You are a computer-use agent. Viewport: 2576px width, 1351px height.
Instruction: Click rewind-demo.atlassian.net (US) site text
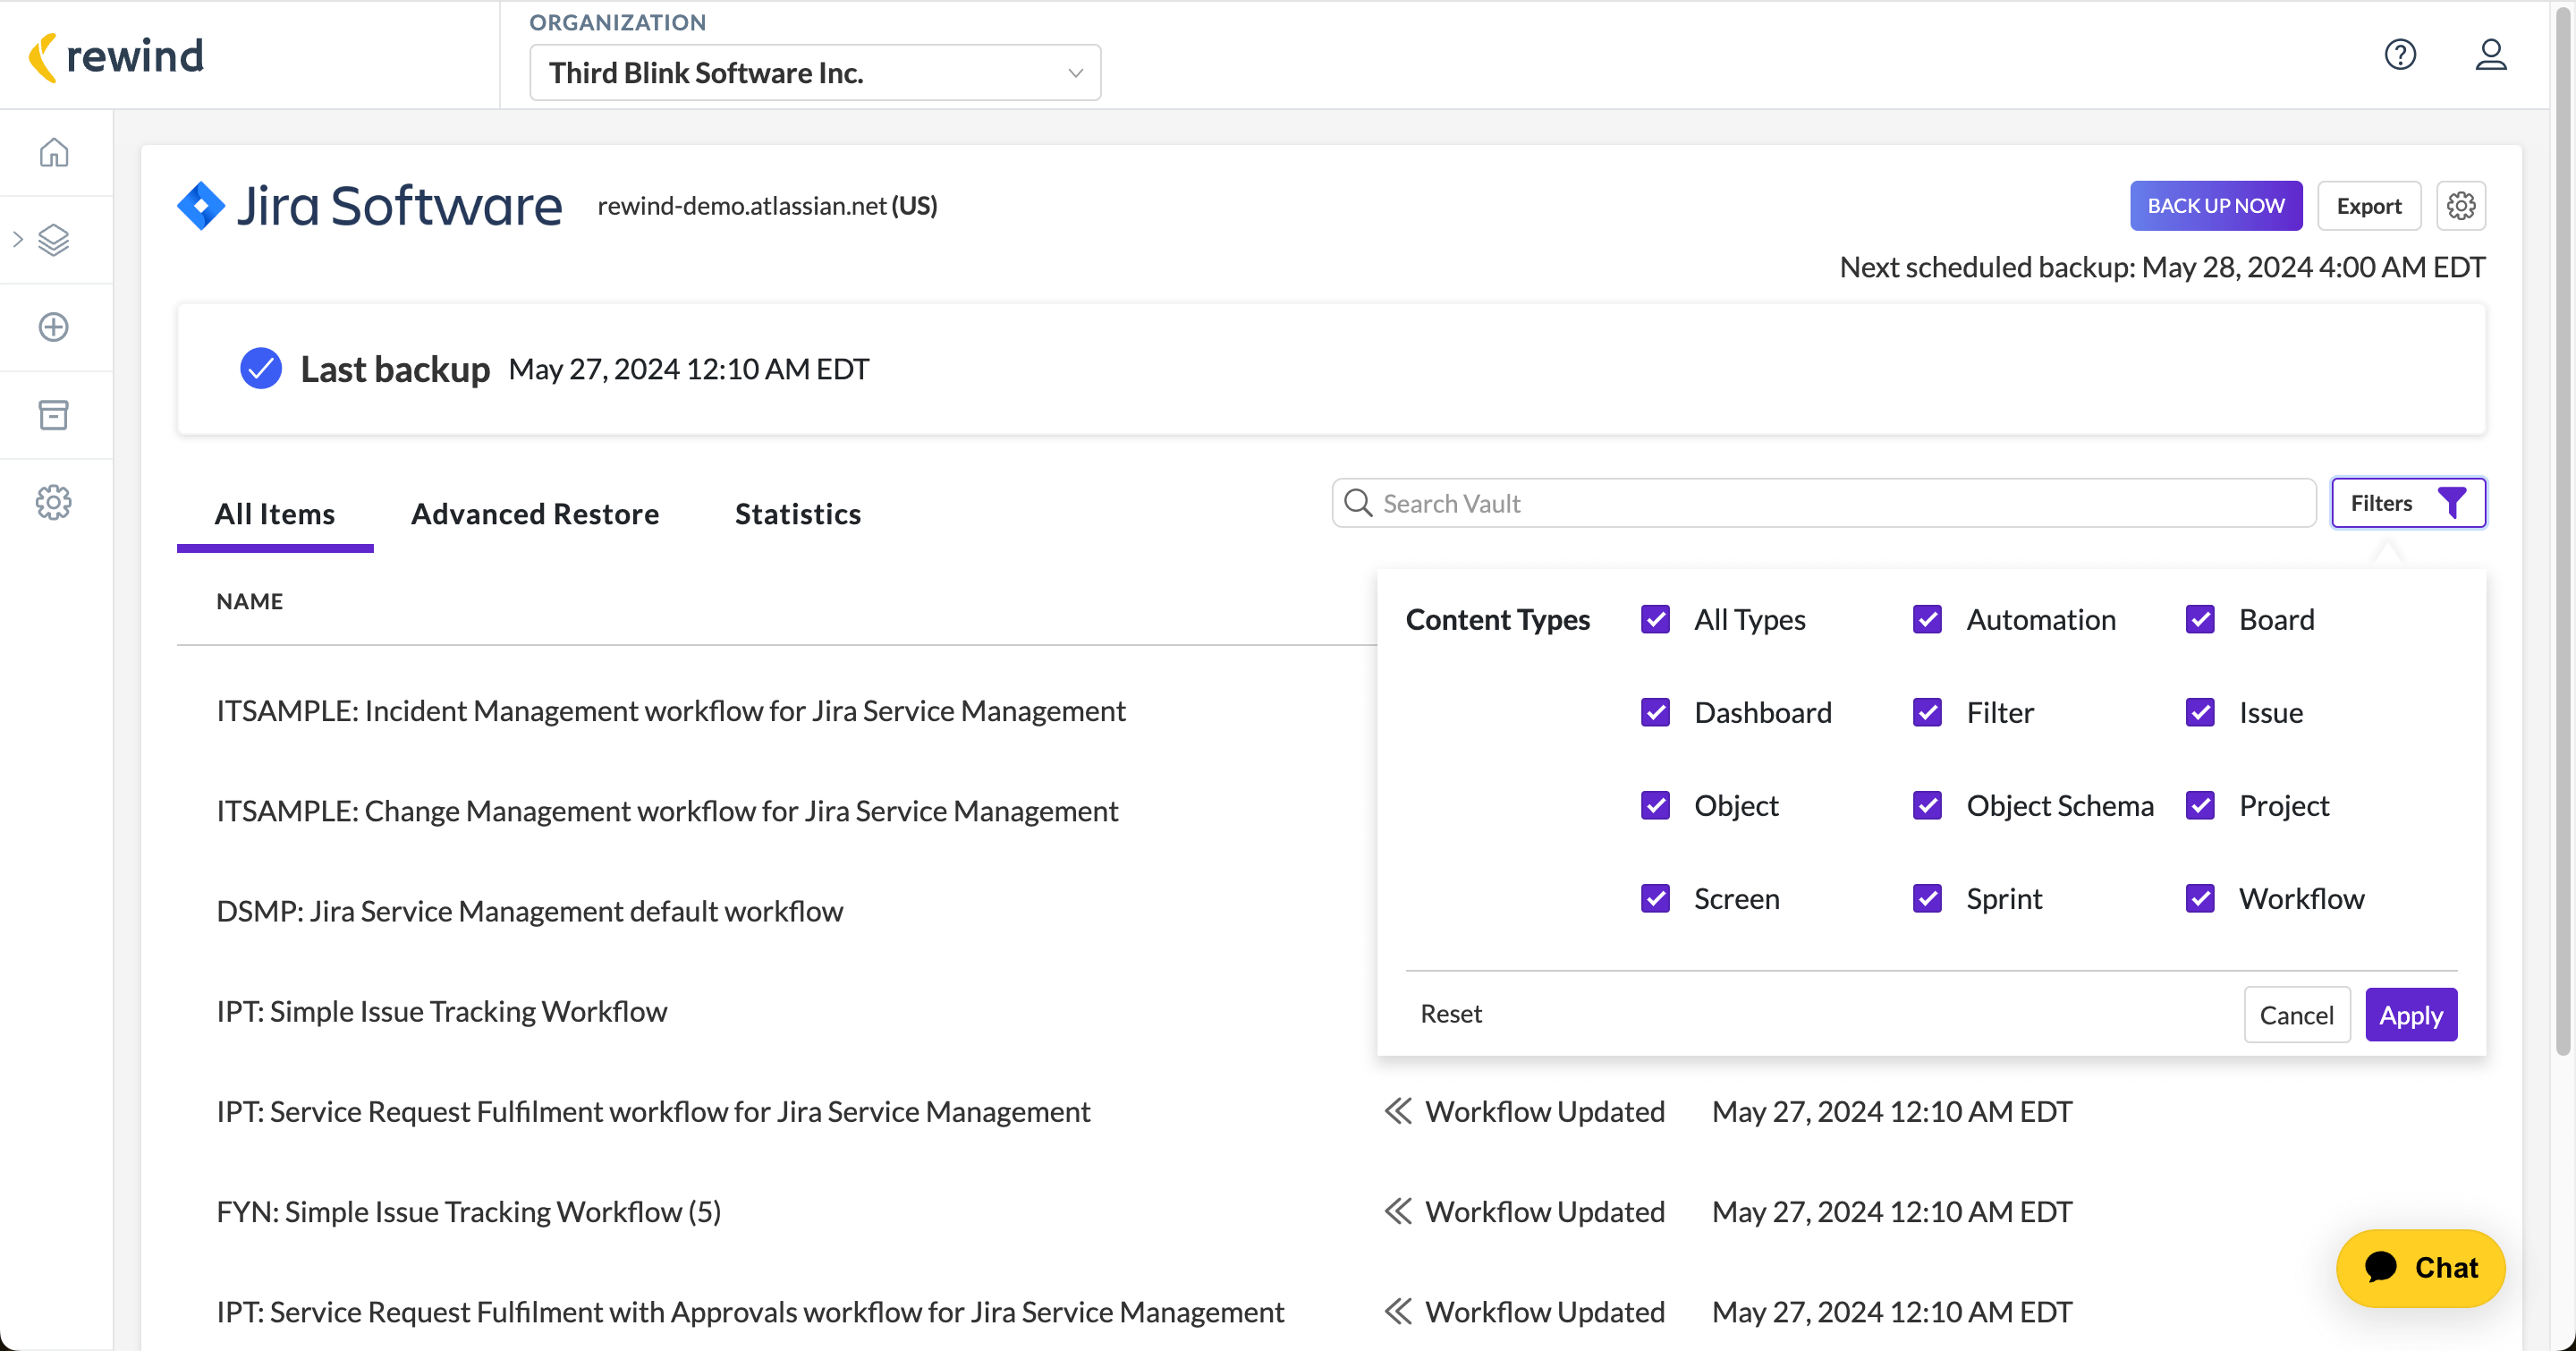767,206
